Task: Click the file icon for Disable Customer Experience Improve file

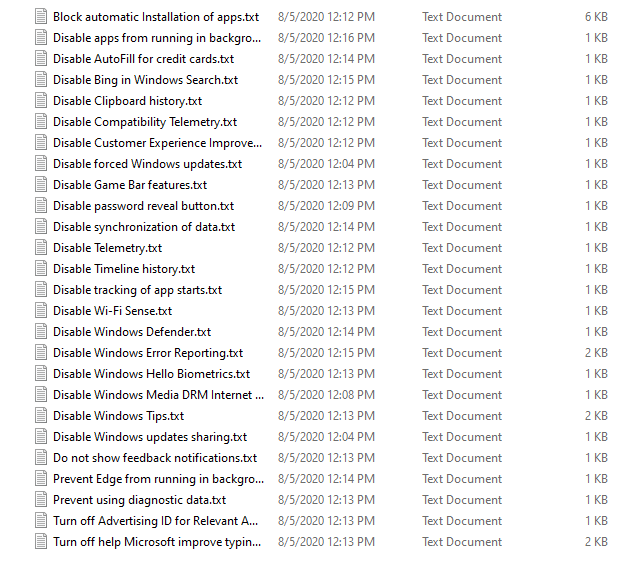Action: (x=41, y=143)
